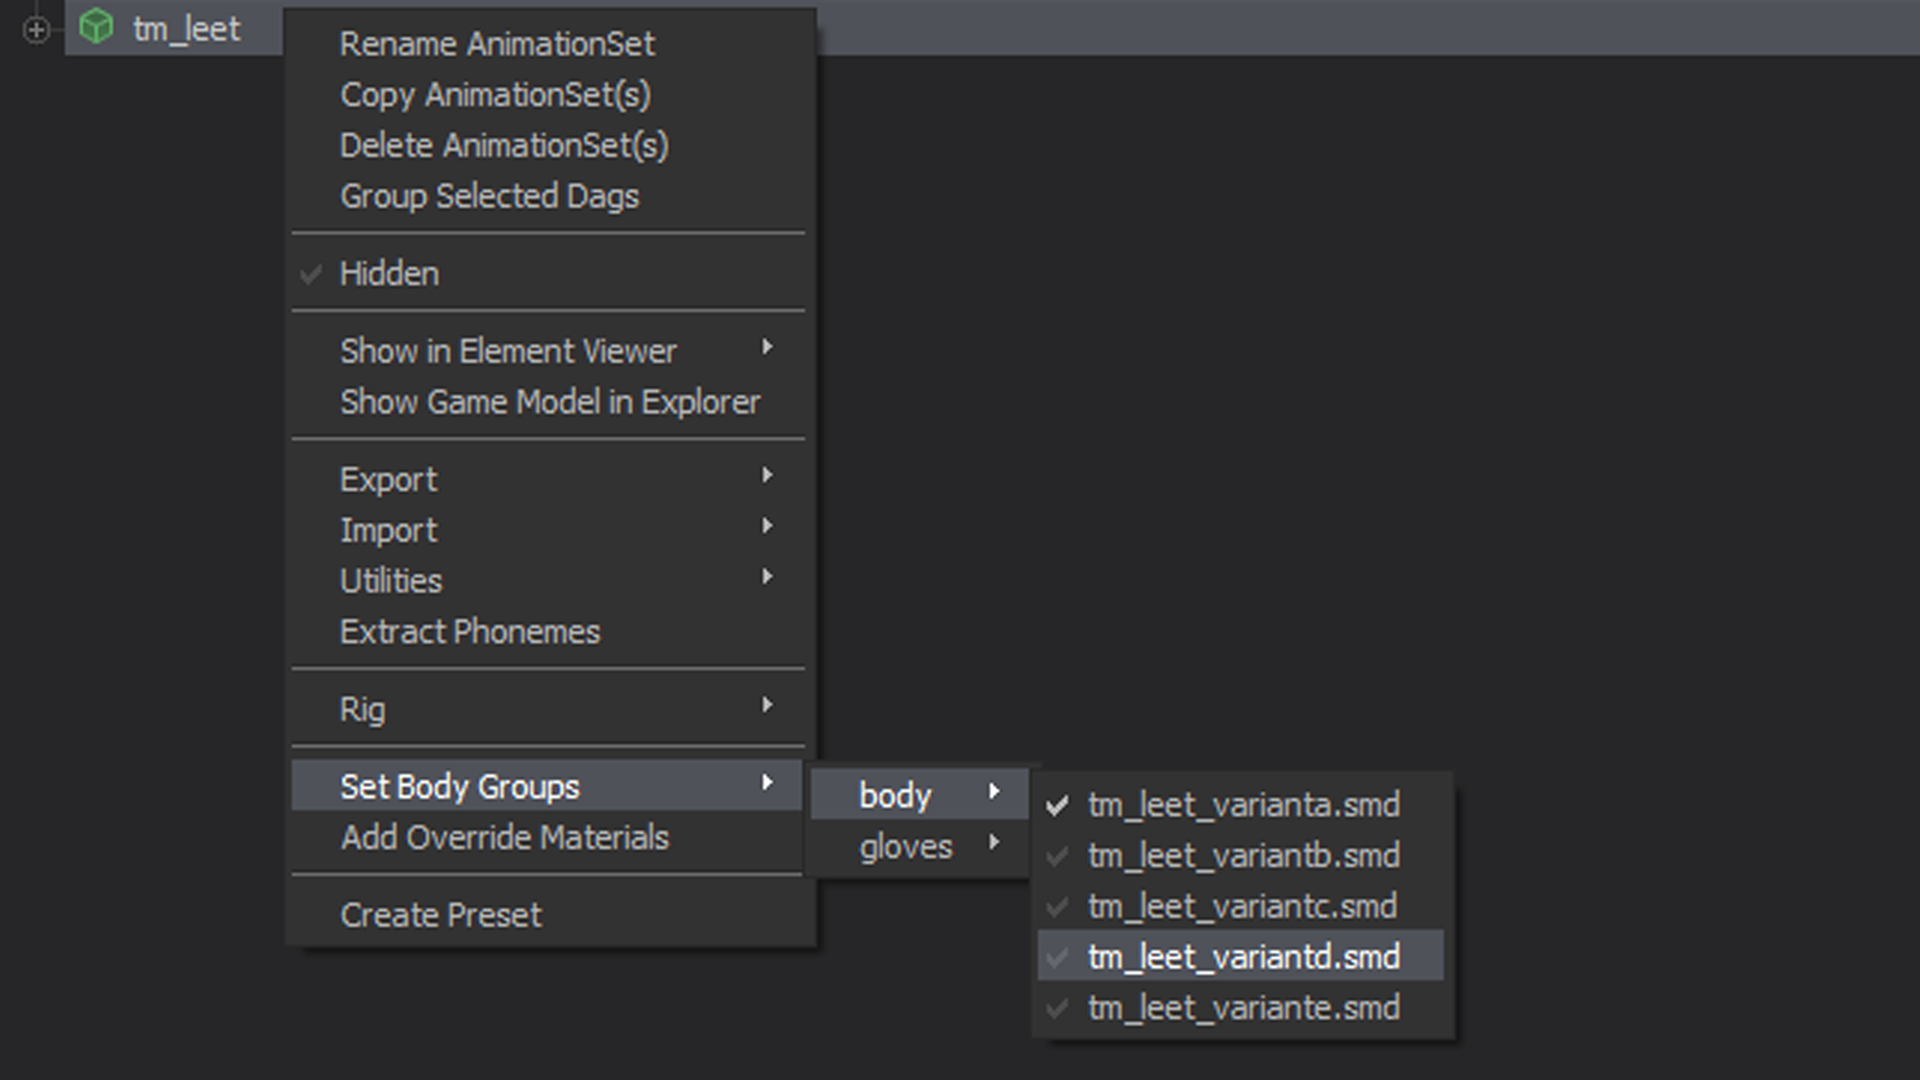Select tm_leet_variantb.smd body variant

pos(1241,856)
